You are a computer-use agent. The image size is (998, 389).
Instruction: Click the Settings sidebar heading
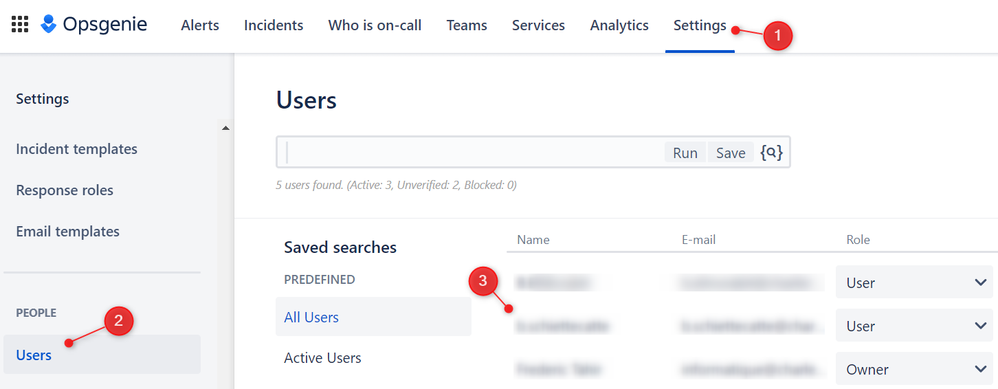(x=43, y=99)
